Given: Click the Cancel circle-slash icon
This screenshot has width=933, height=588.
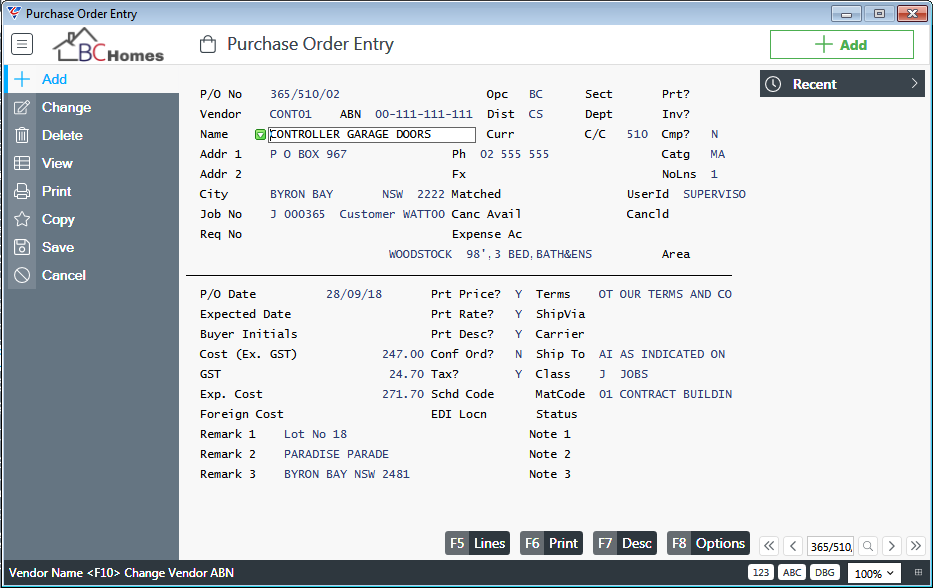Looking at the screenshot, I should click(22, 275).
